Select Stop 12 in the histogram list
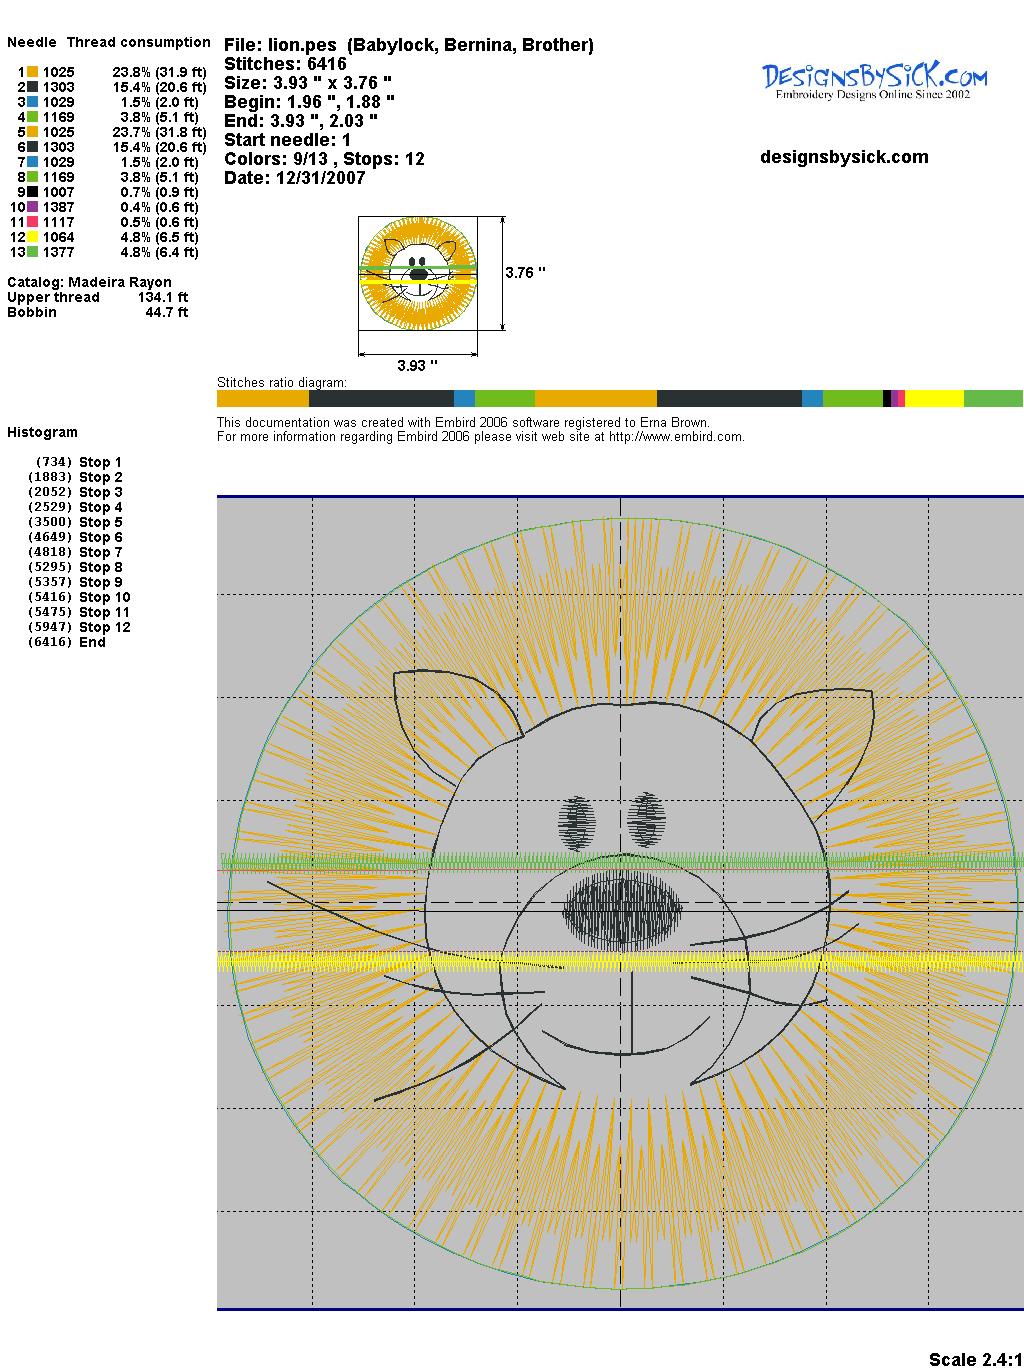 [104, 627]
